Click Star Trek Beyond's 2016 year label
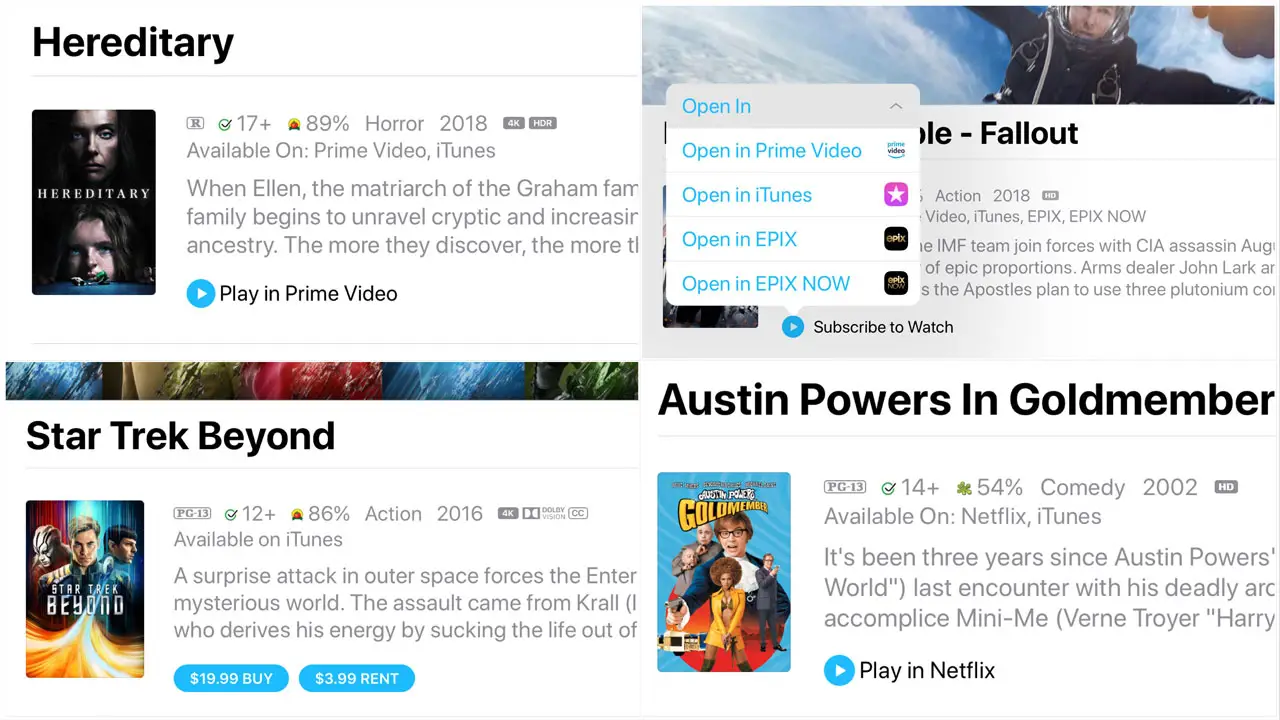Image resolution: width=1280 pixels, height=720 pixels. point(460,514)
